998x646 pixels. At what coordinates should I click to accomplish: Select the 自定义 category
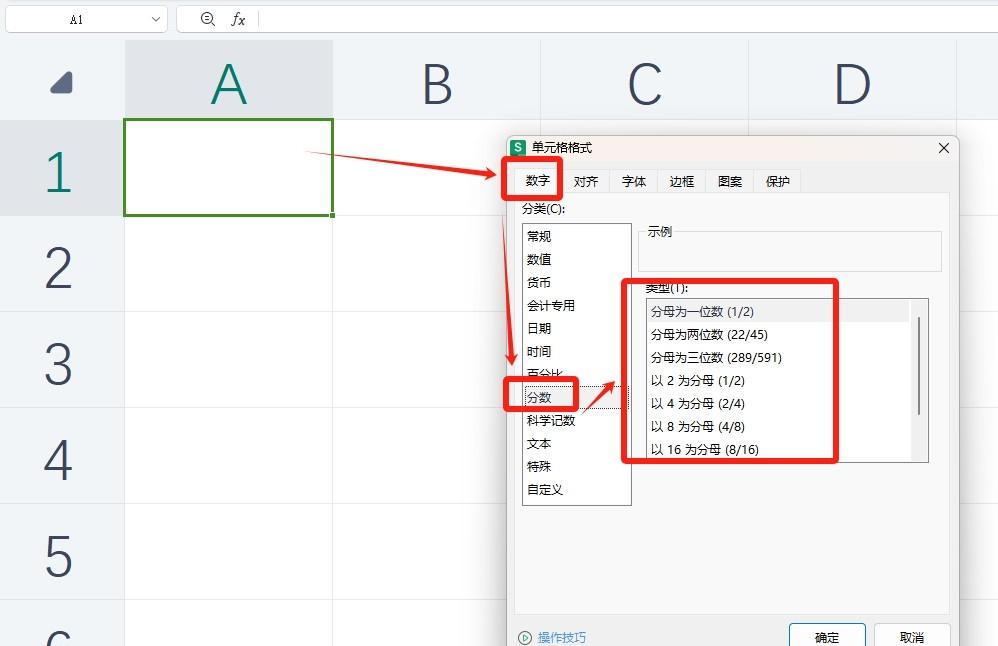click(x=576, y=489)
